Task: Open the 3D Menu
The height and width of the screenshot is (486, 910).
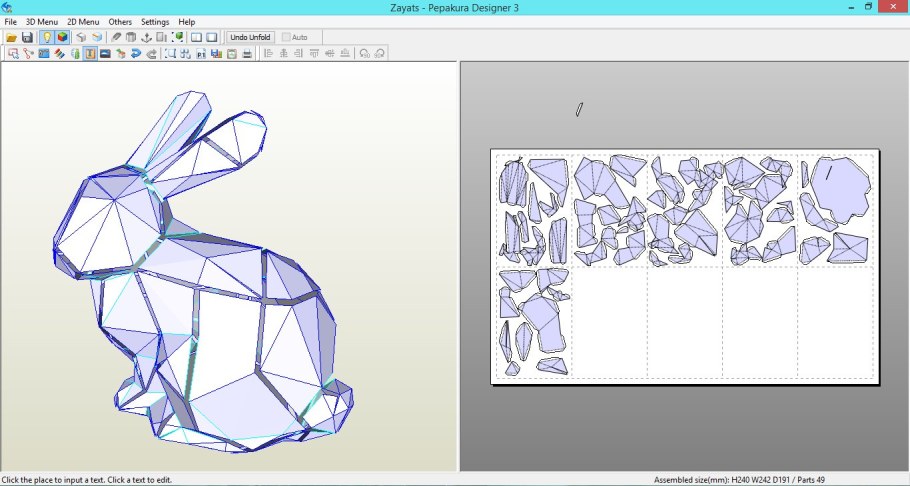Action: coord(42,21)
